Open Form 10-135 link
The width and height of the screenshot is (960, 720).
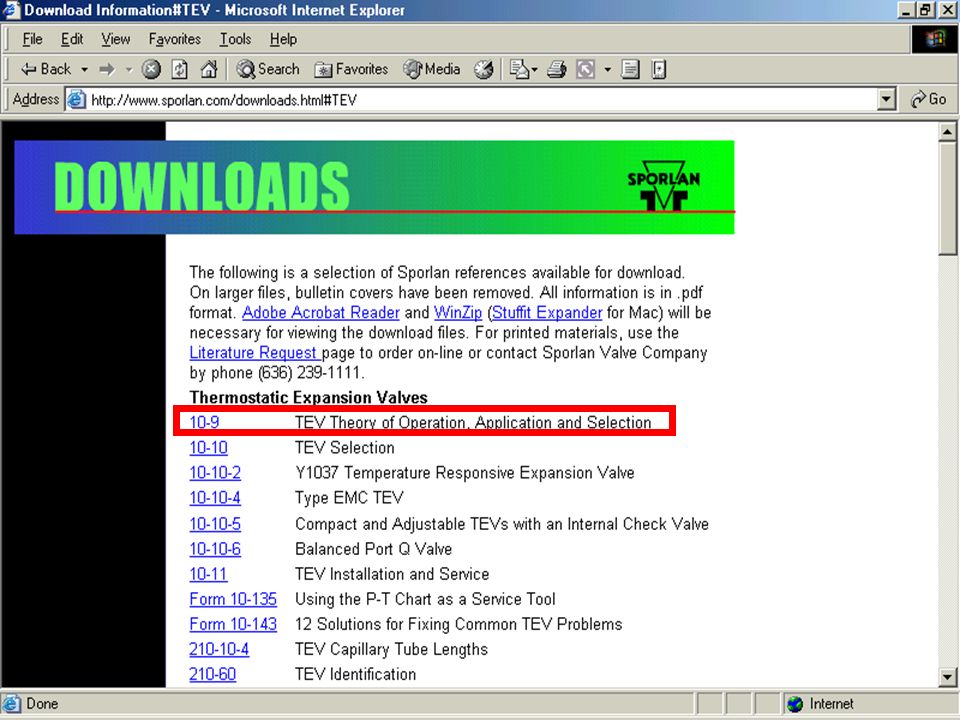(x=233, y=599)
